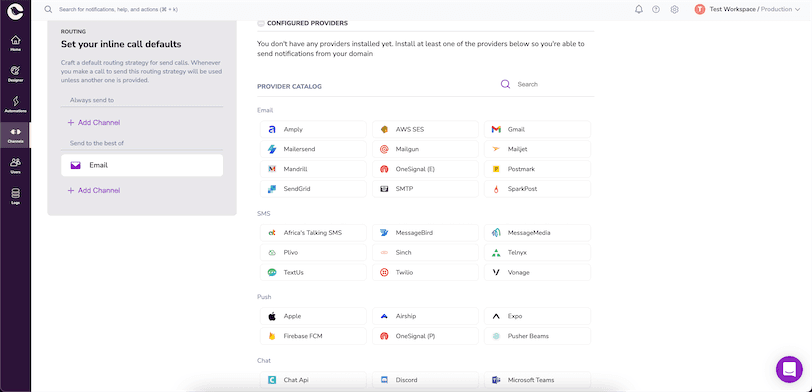812x392 pixels.
Task: Select the Airship push provider
Action: pyautogui.click(x=426, y=316)
